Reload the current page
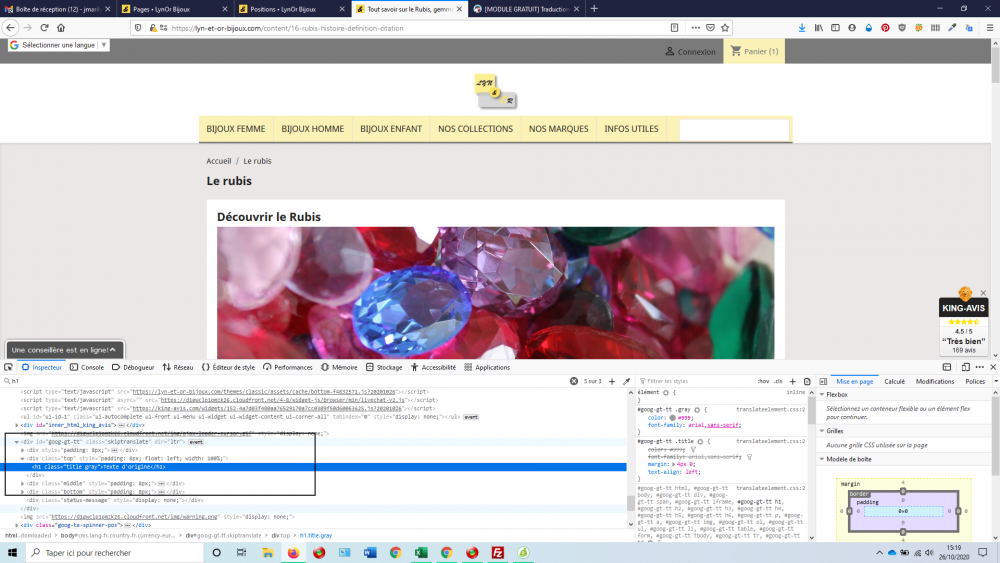The height and width of the screenshot is (563, 1000). [44, 27]
